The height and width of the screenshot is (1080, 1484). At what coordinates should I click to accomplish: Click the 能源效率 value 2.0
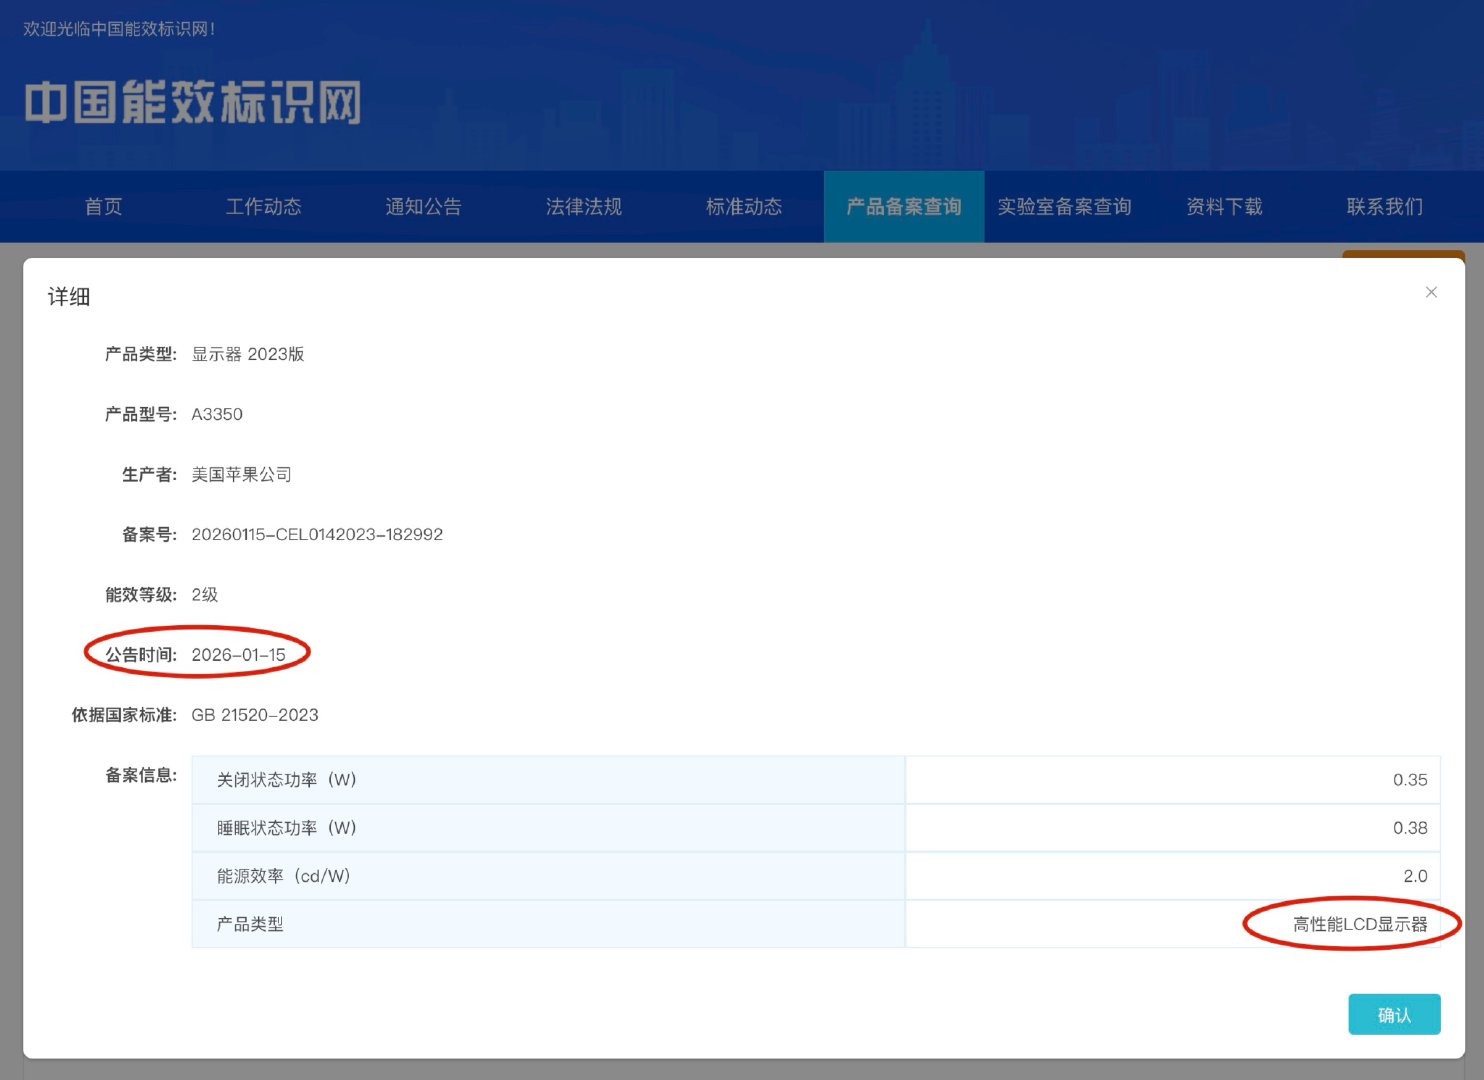[1416, 876]
